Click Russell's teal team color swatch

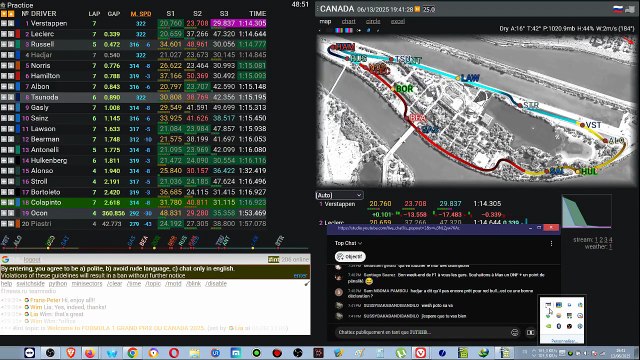tap(18, 44)
